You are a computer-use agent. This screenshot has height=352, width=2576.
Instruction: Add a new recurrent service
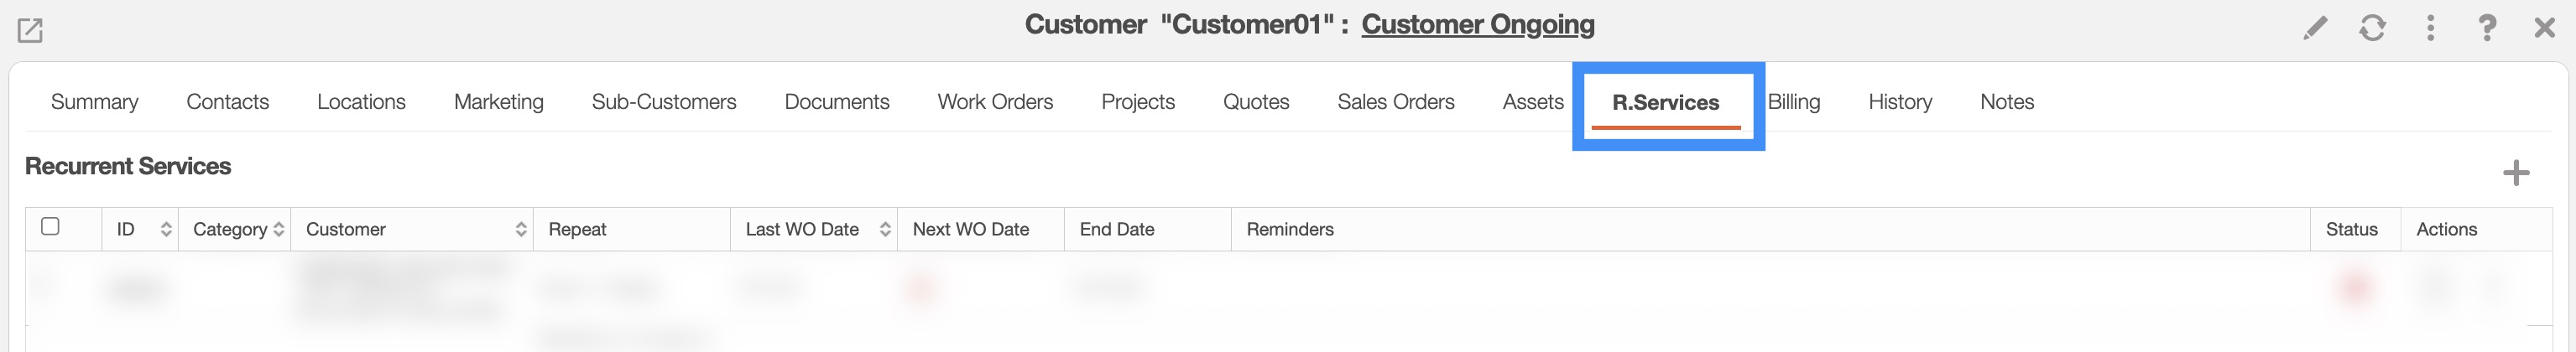coord(2516,173)
